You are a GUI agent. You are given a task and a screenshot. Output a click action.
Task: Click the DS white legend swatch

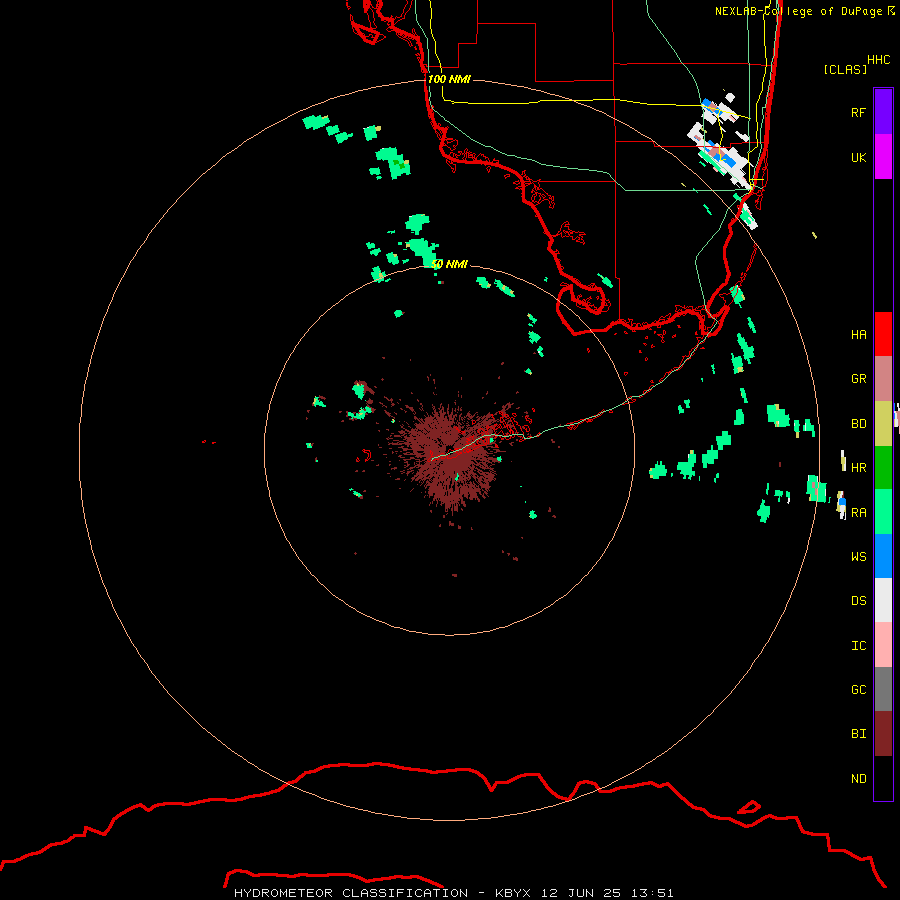pos(883,600)
